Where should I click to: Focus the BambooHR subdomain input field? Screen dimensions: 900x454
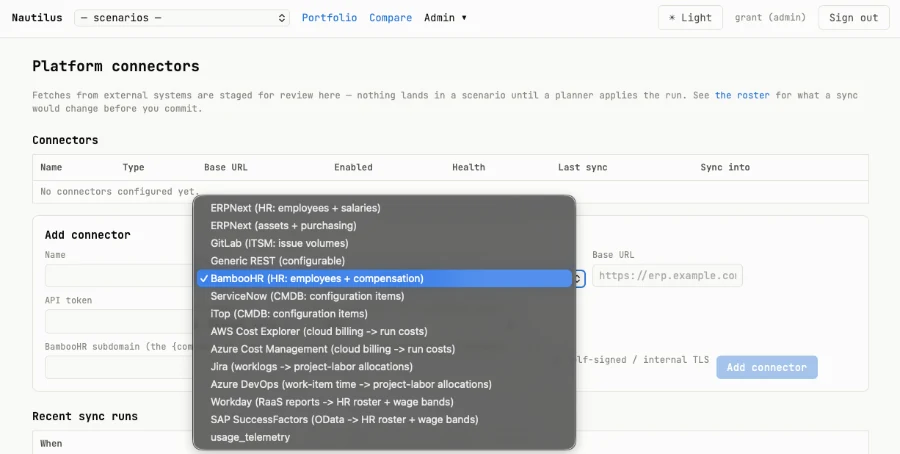click(x=119, y=367)
